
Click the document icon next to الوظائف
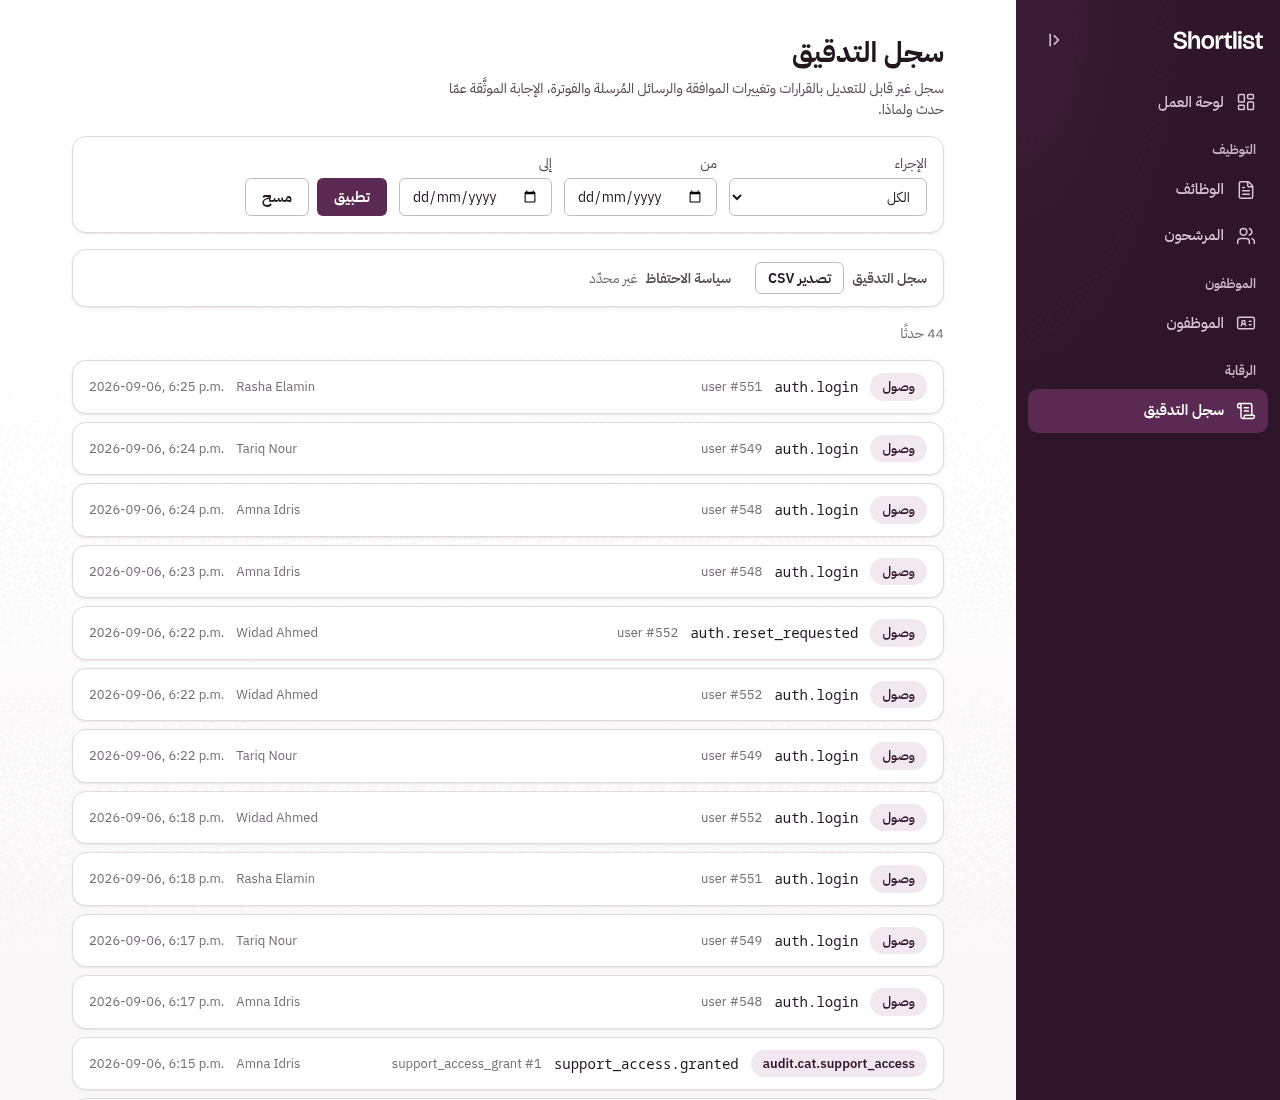click(x=1246, y=190)
